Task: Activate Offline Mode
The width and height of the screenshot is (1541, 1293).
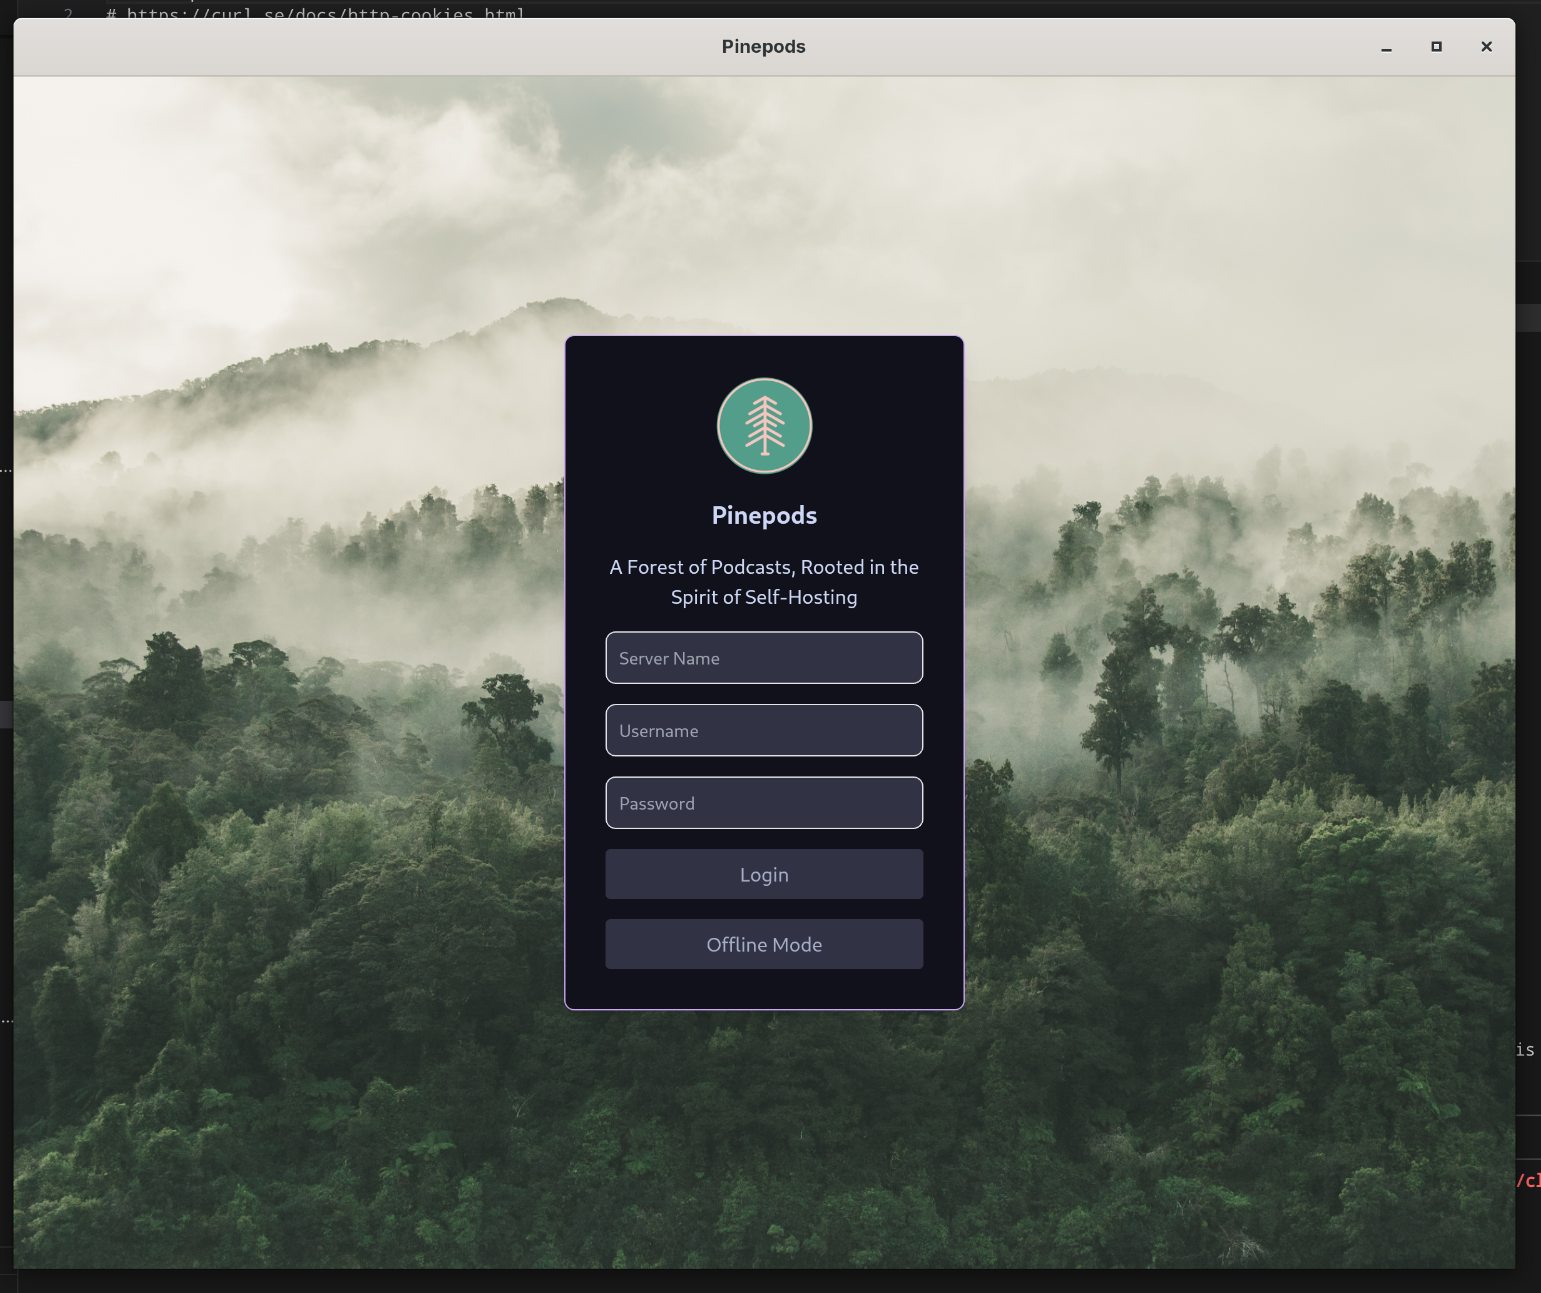Action: pyautogui.click(x=764, y=944)
